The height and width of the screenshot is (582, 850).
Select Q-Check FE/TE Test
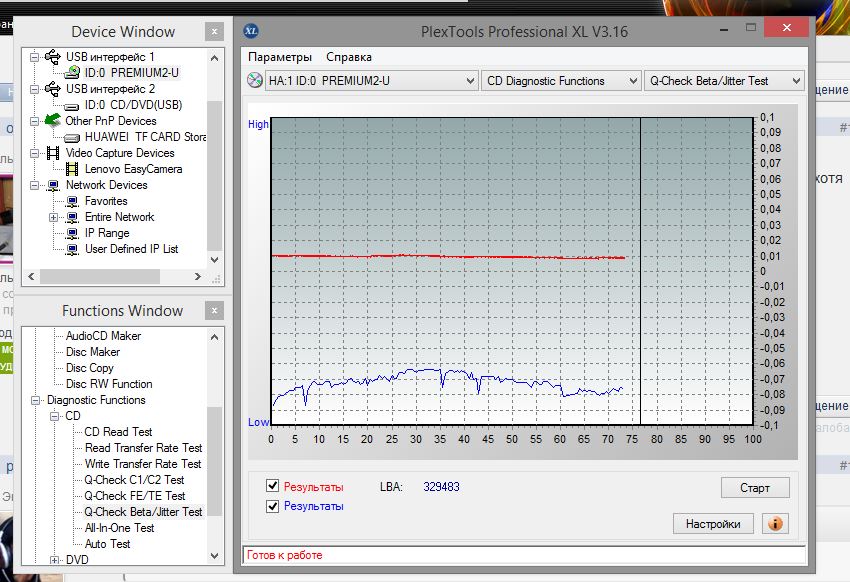(134, 496)
